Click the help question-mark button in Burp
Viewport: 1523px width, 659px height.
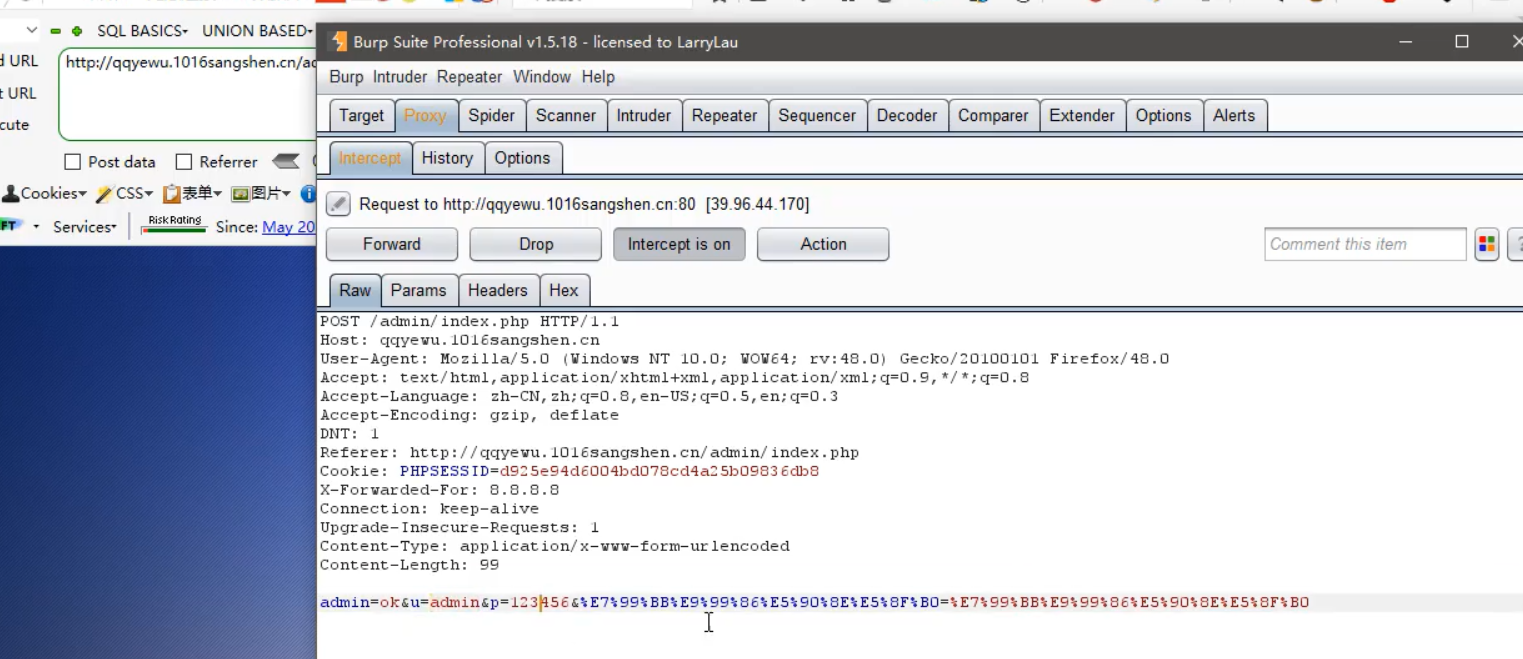point(1516,244)
